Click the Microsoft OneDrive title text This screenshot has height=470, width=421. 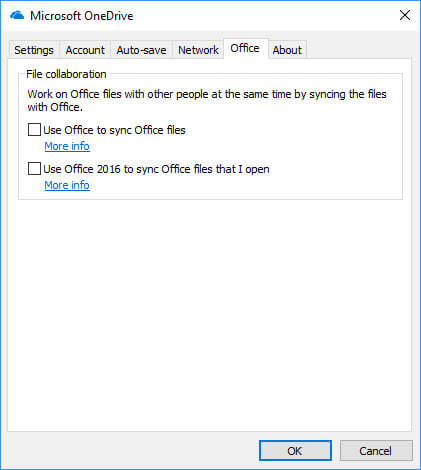82,16
